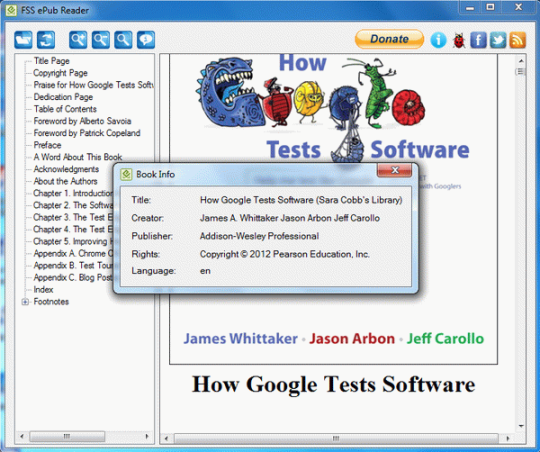Image resolution: width=540 pixels, height=452 pixels.
Task: Go to Chapter 4 in the tree
Action: (73, 229)
